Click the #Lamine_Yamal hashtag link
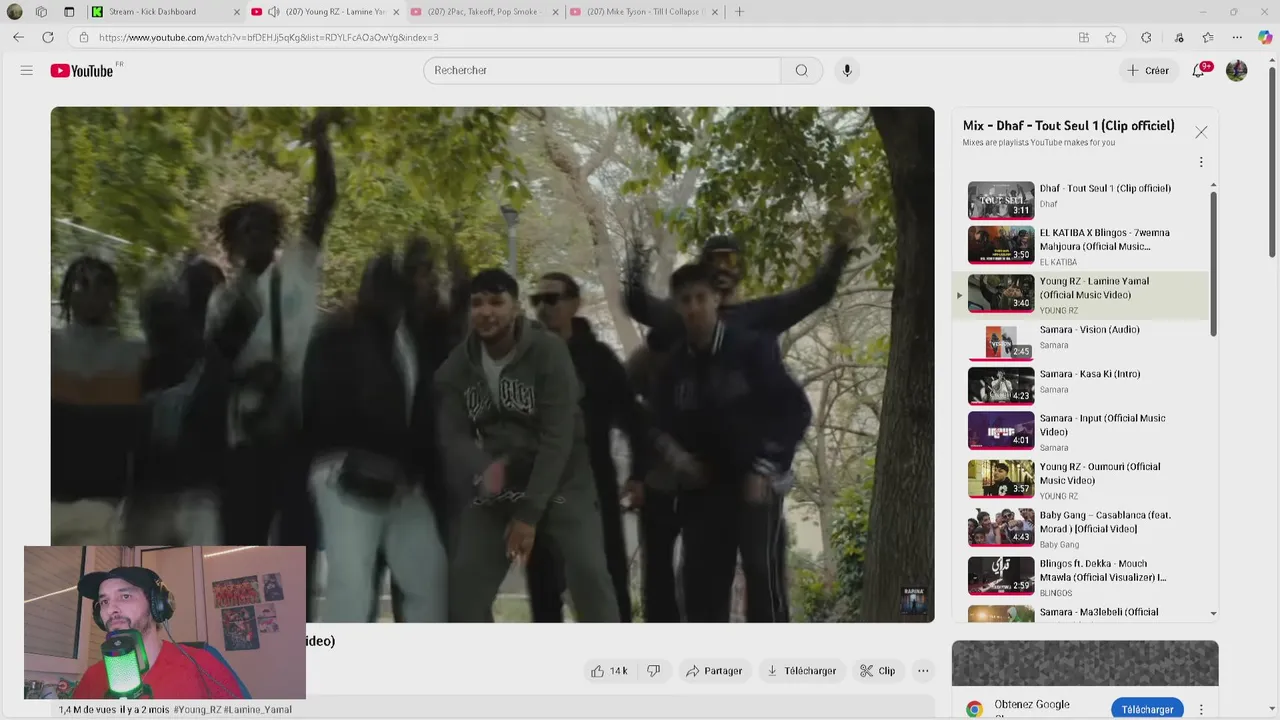This screenshot has width=1280, height=720. click(x=258, y=710)
